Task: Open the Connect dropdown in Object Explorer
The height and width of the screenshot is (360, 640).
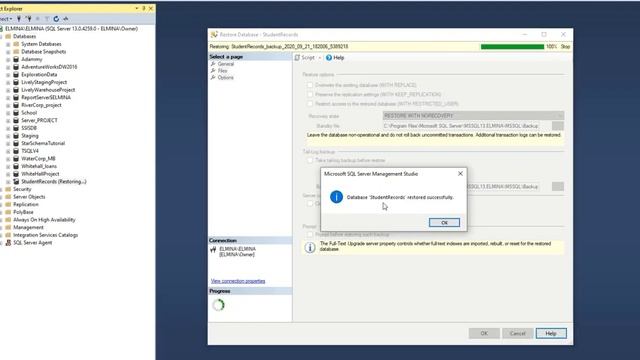Action: pyautogui.click(x=6, y=18)
